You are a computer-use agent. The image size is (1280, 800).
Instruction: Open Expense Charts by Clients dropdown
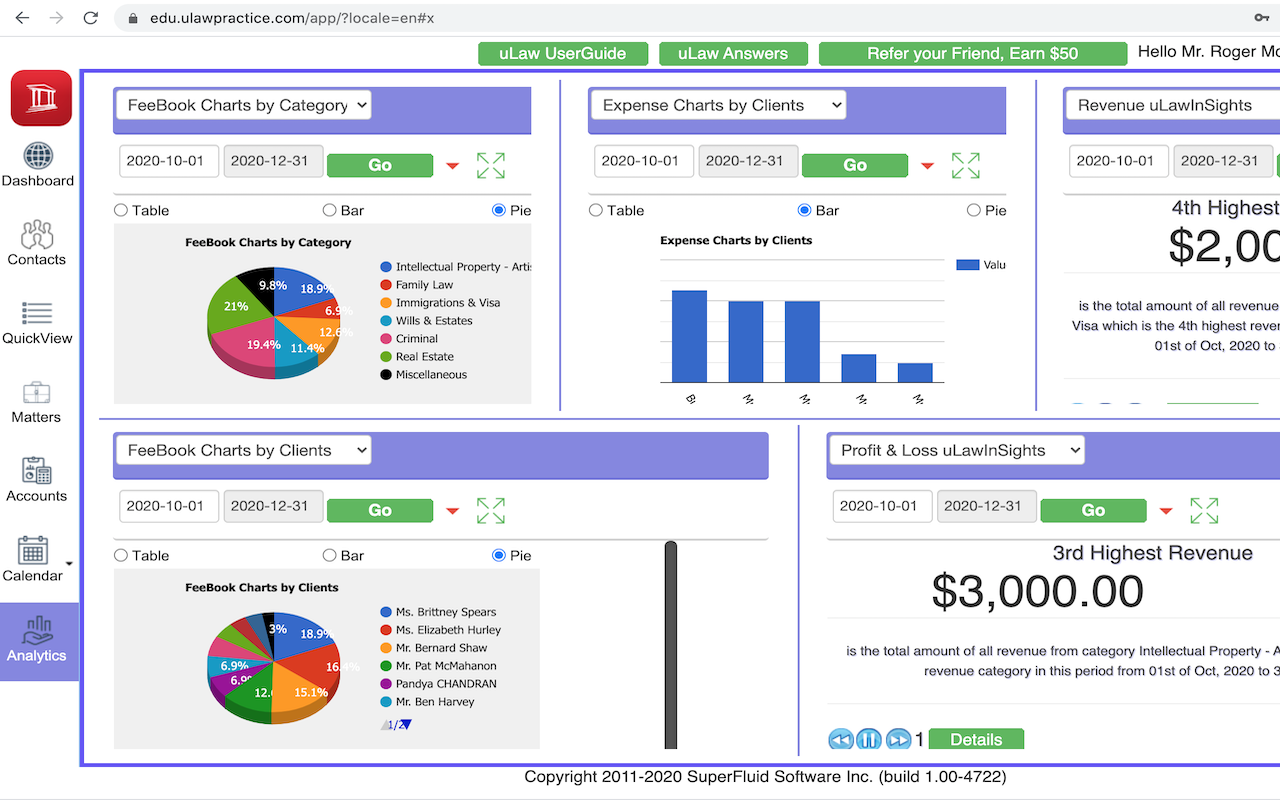718,105
